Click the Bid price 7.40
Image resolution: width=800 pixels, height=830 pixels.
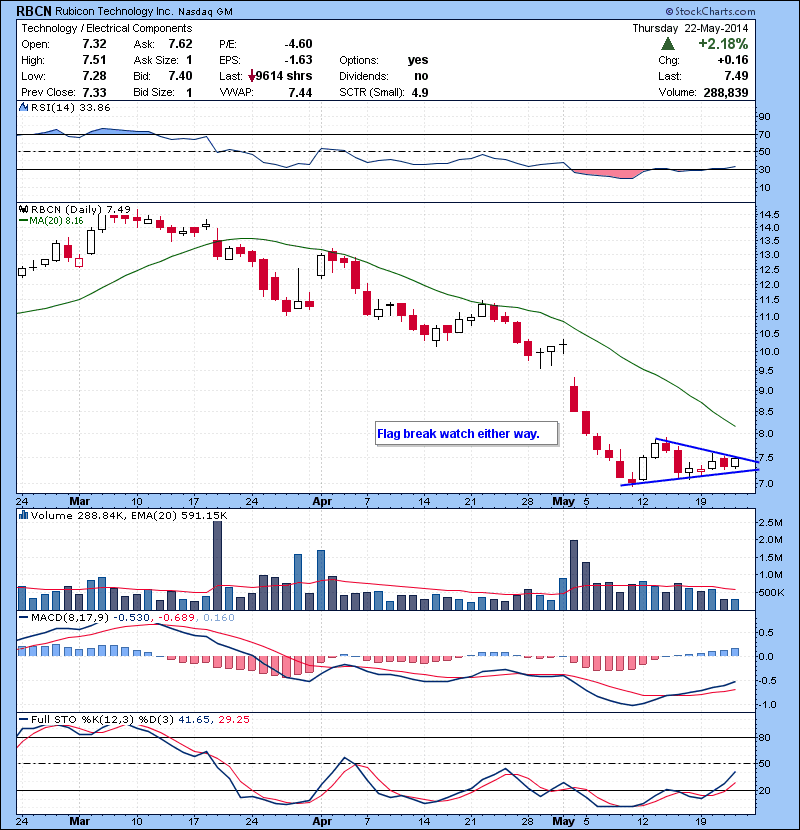click(180, 76)
